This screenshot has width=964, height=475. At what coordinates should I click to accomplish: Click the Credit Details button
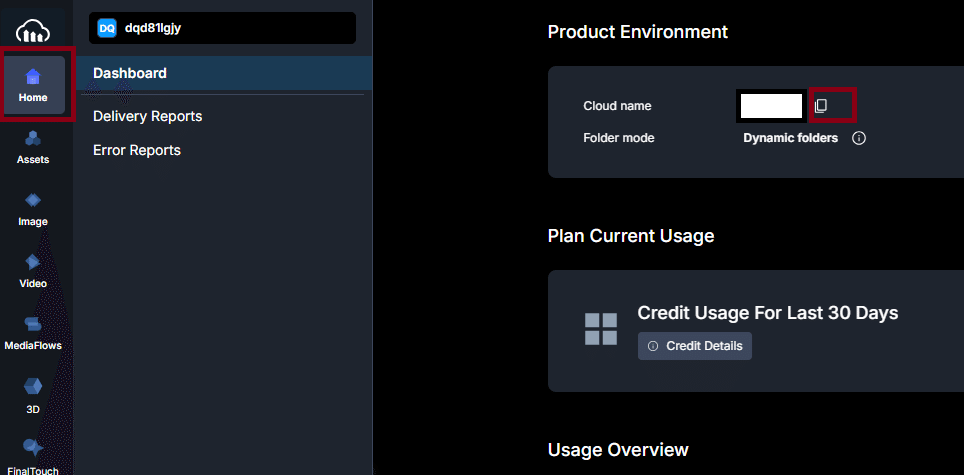coord(695,346)
